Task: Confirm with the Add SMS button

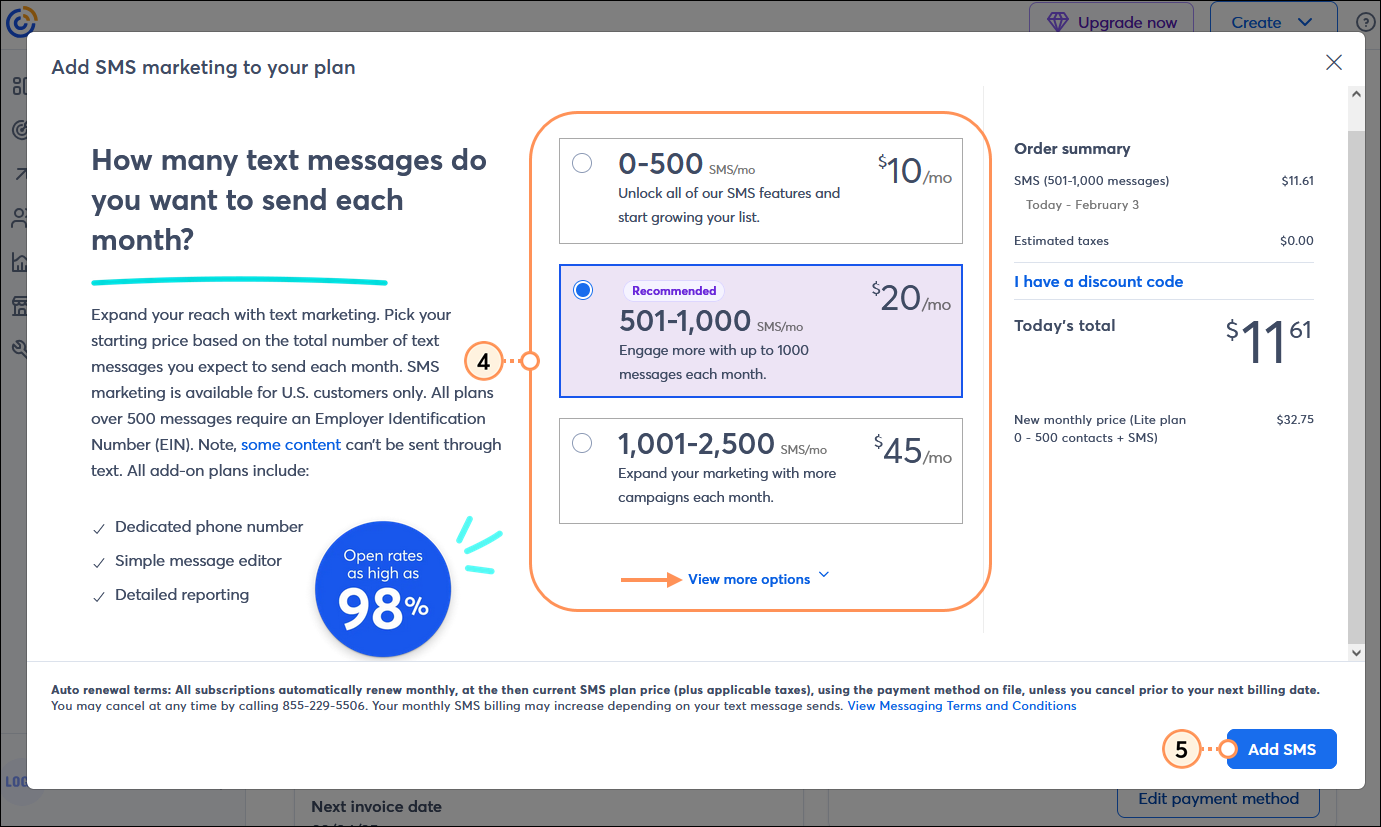Action: tap(1282, 749)
